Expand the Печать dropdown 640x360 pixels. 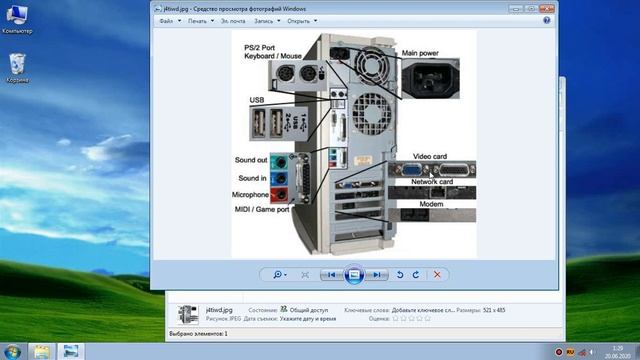coord(201,21)
